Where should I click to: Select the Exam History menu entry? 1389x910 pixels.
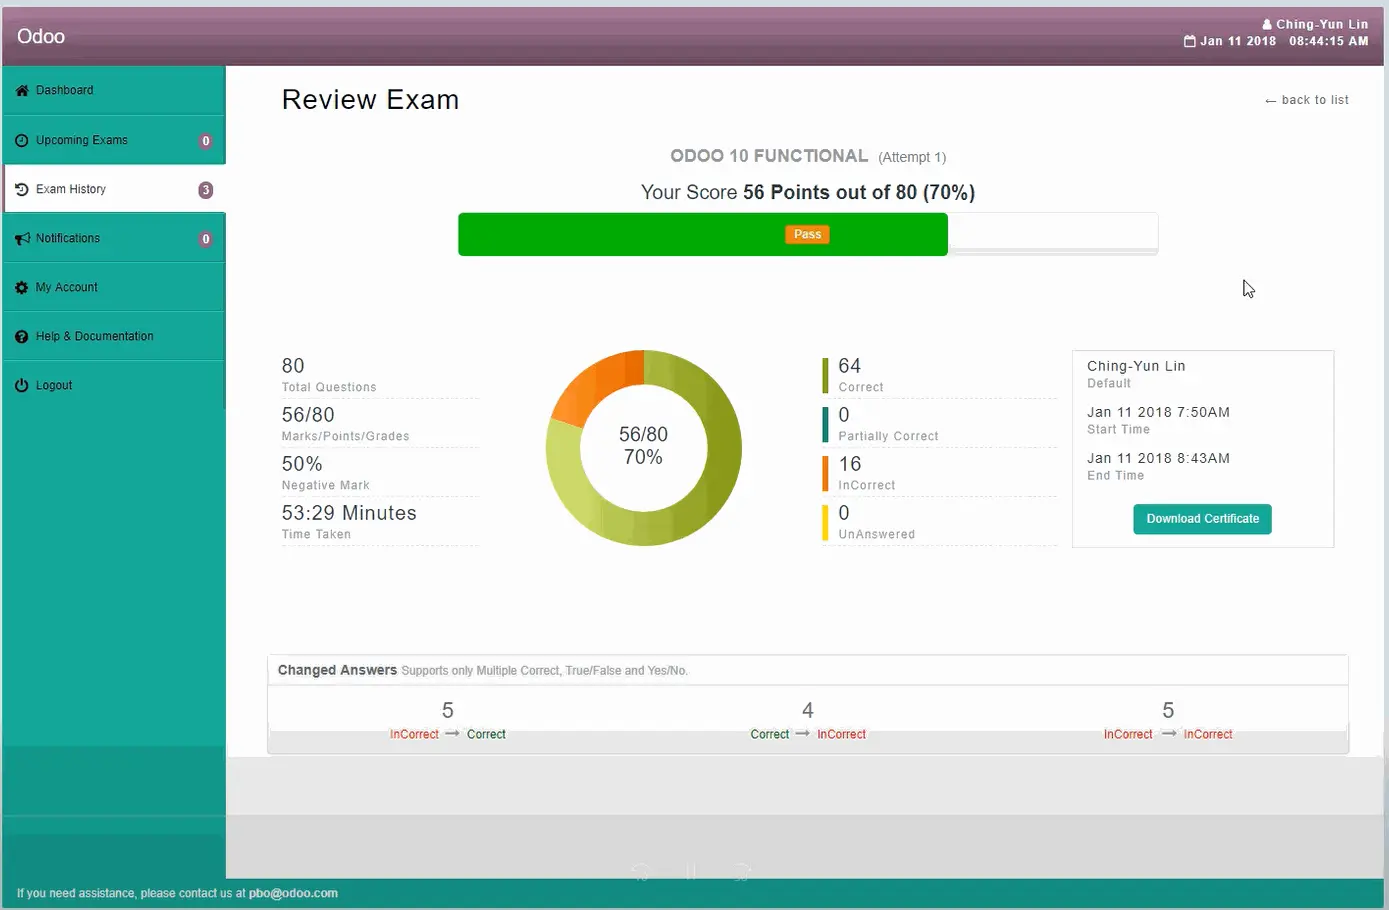pyautogui.click(x=114, y=189)
